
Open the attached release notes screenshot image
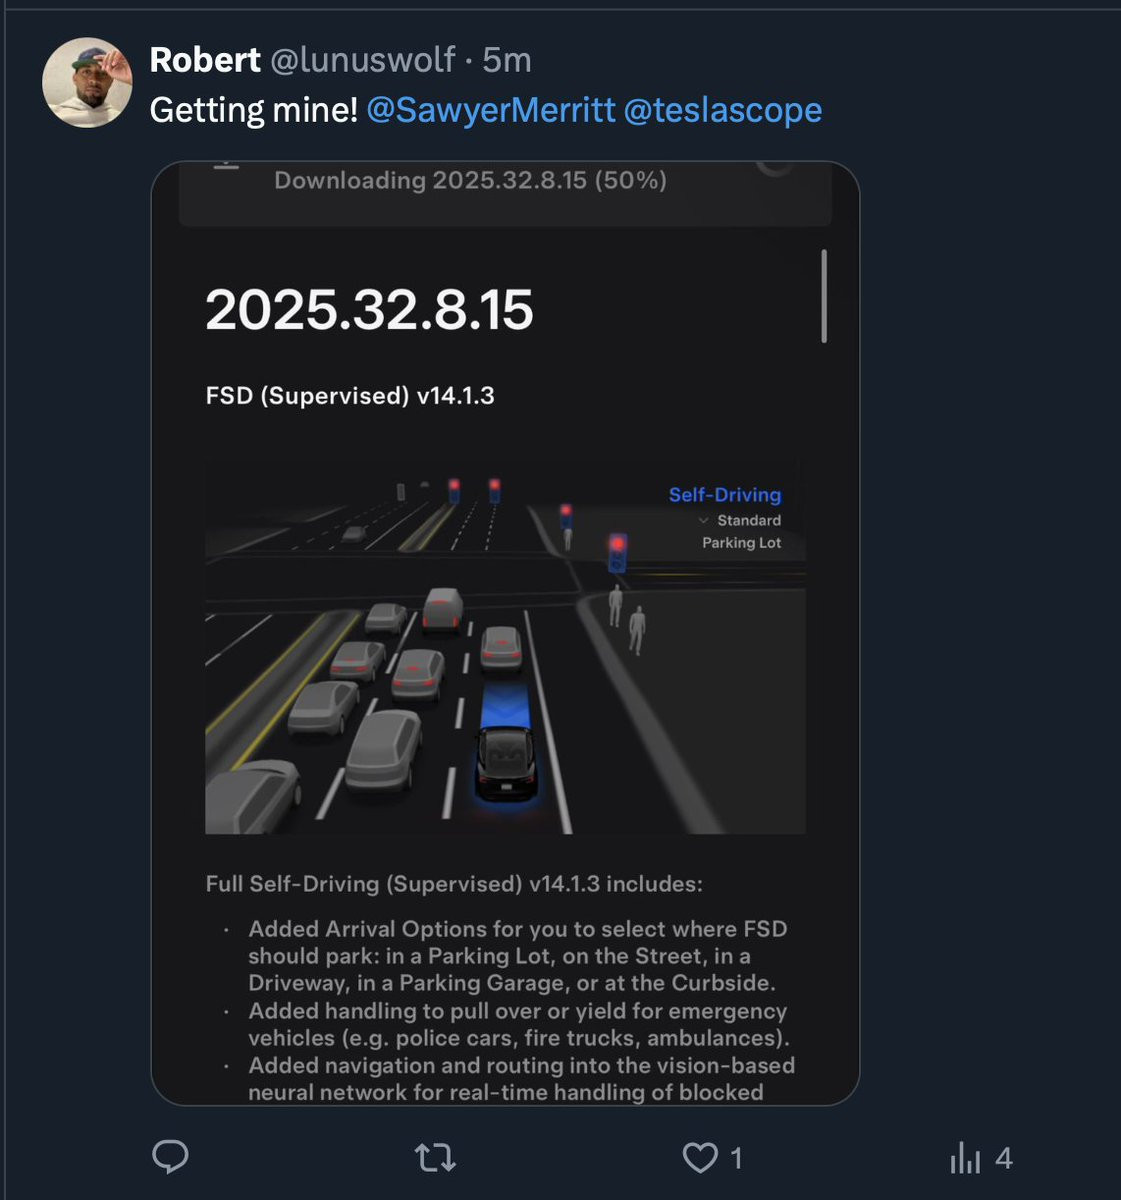[x=505, y=633]
